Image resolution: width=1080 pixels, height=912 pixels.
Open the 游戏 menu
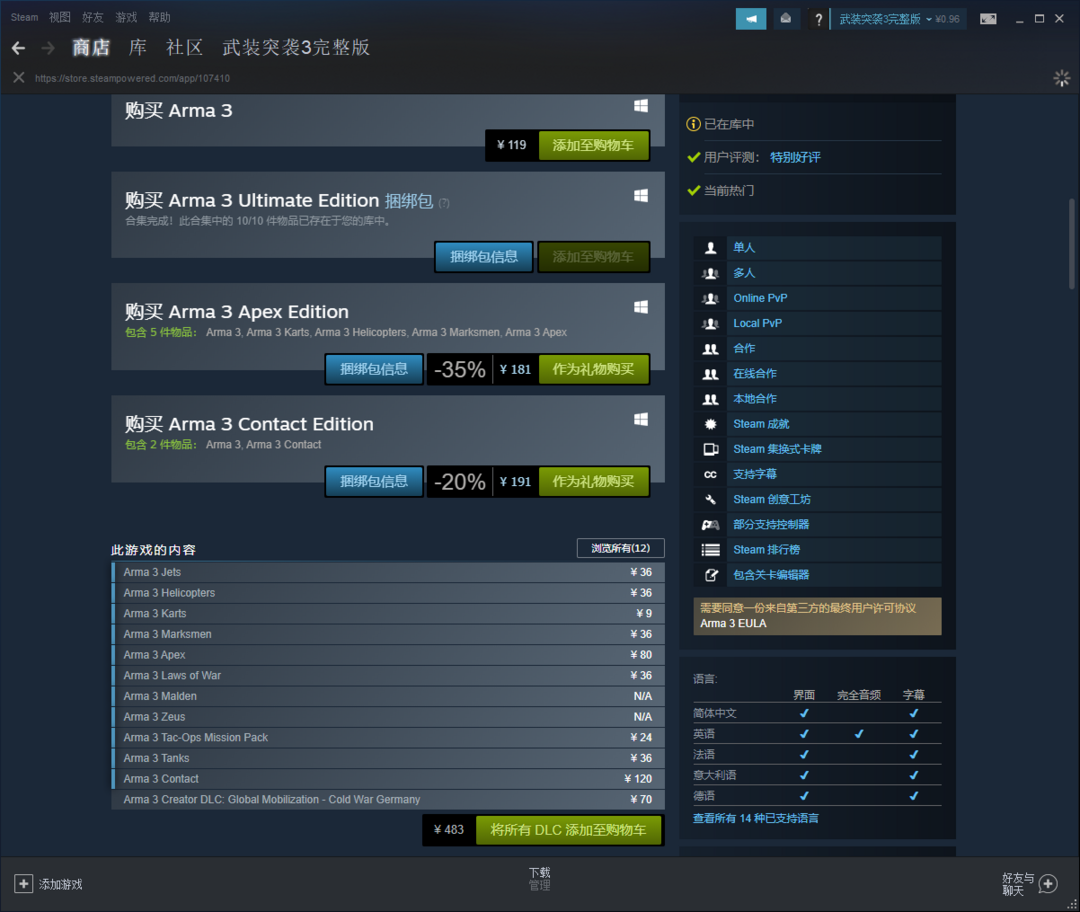point(126,17)
